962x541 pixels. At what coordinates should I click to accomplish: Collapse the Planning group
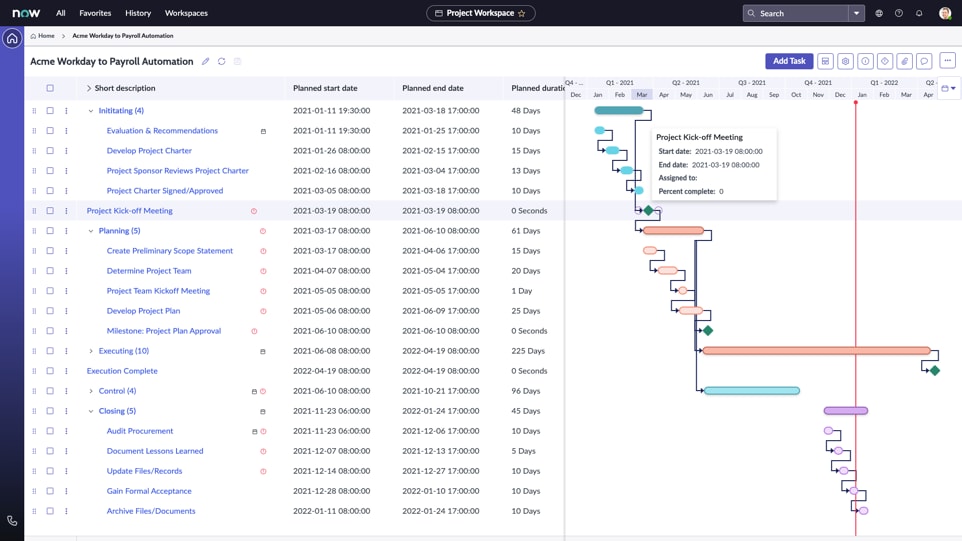click(91, 231)
